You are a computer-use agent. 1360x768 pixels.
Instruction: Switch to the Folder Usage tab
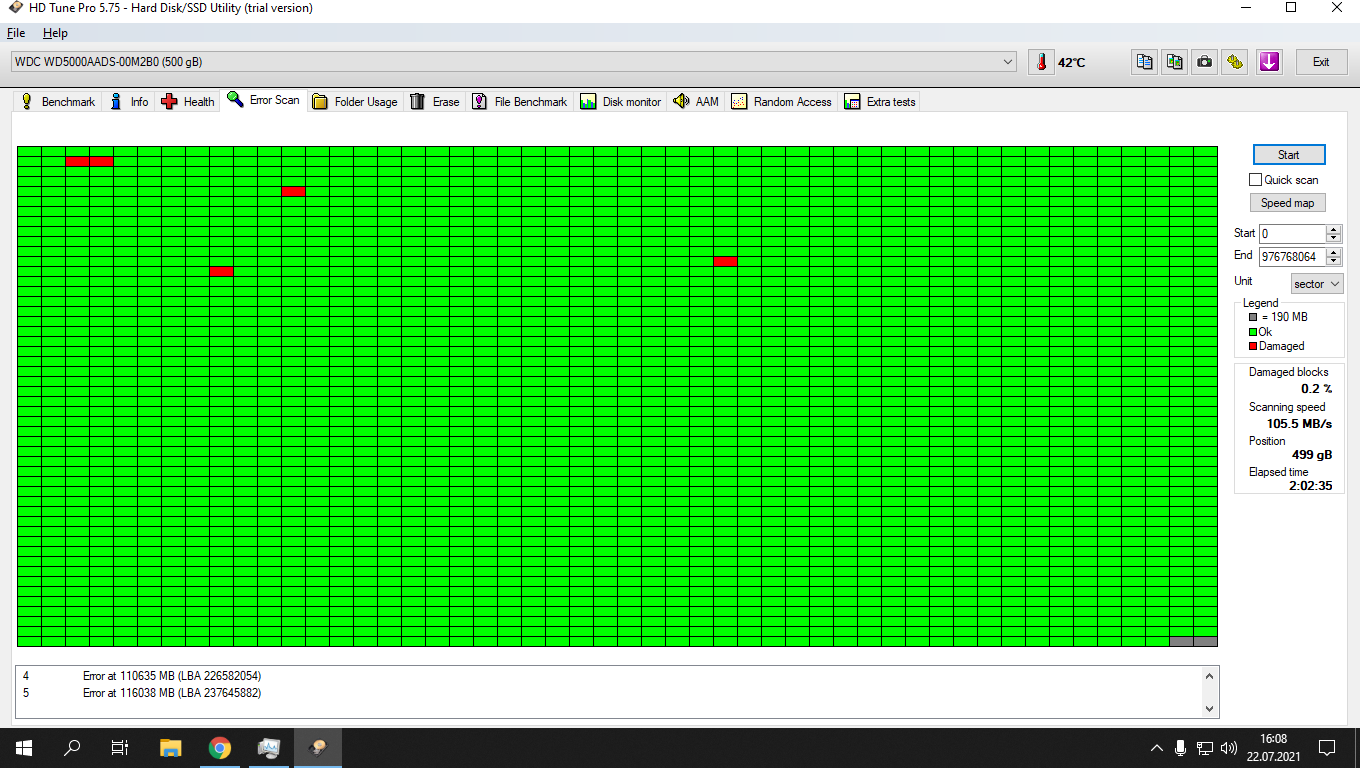pos(355,102)
